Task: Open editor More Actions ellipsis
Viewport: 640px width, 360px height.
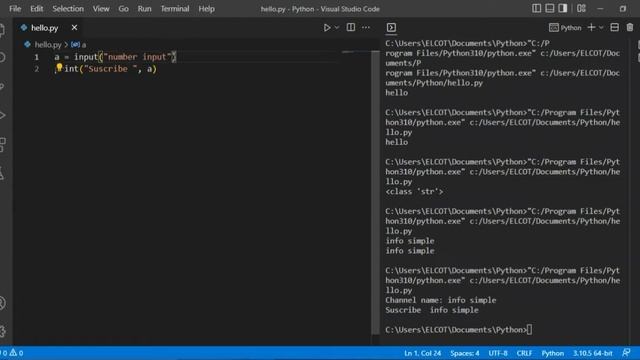Action: [x=366, y=28]
